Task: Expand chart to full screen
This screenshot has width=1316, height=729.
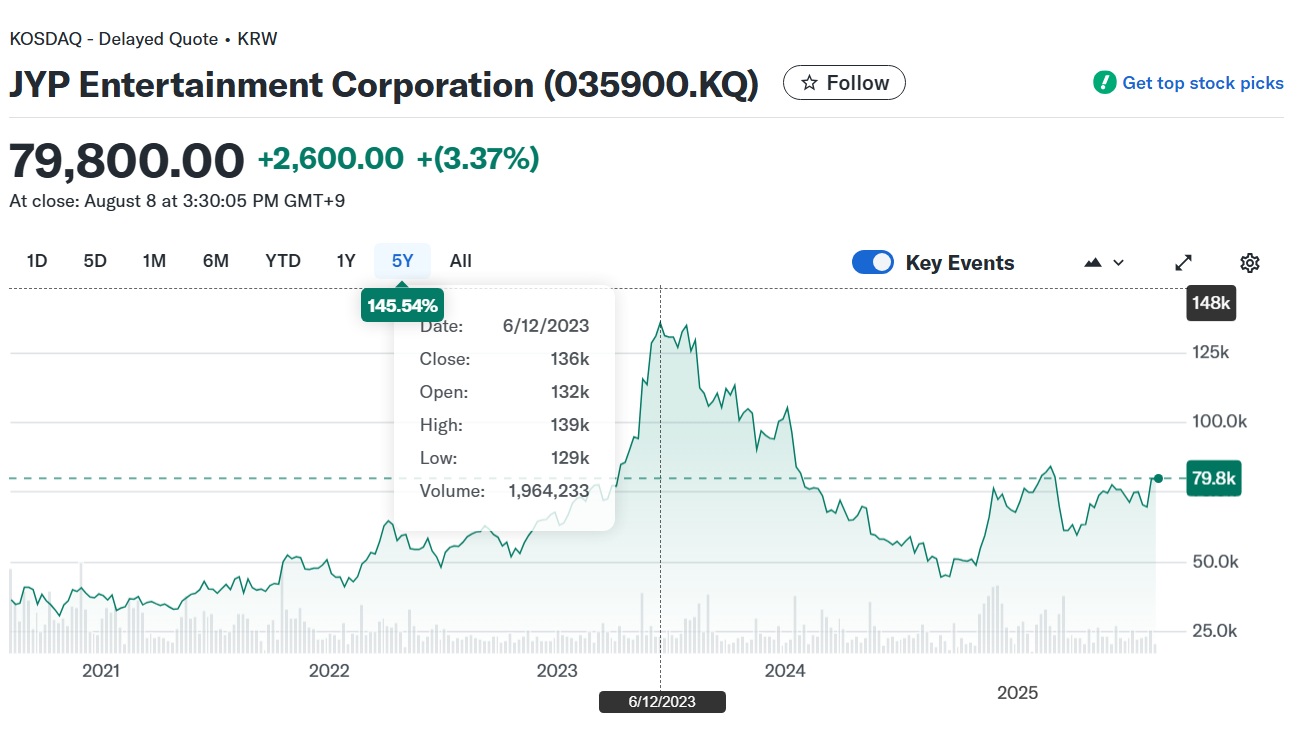Action: point(1183,262)
